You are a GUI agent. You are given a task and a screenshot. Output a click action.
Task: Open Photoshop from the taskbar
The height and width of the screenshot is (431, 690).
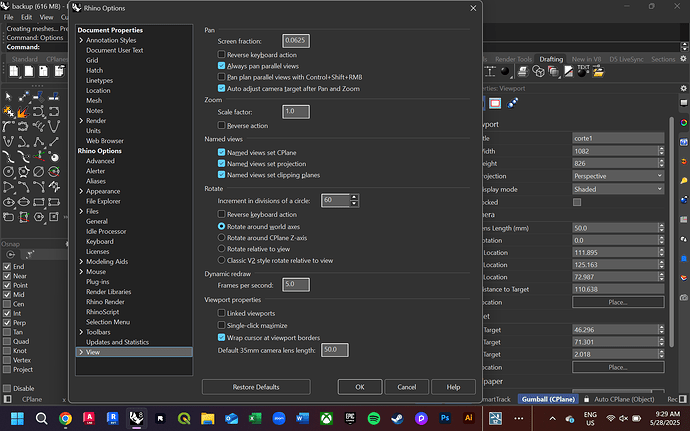coord(445,418)
